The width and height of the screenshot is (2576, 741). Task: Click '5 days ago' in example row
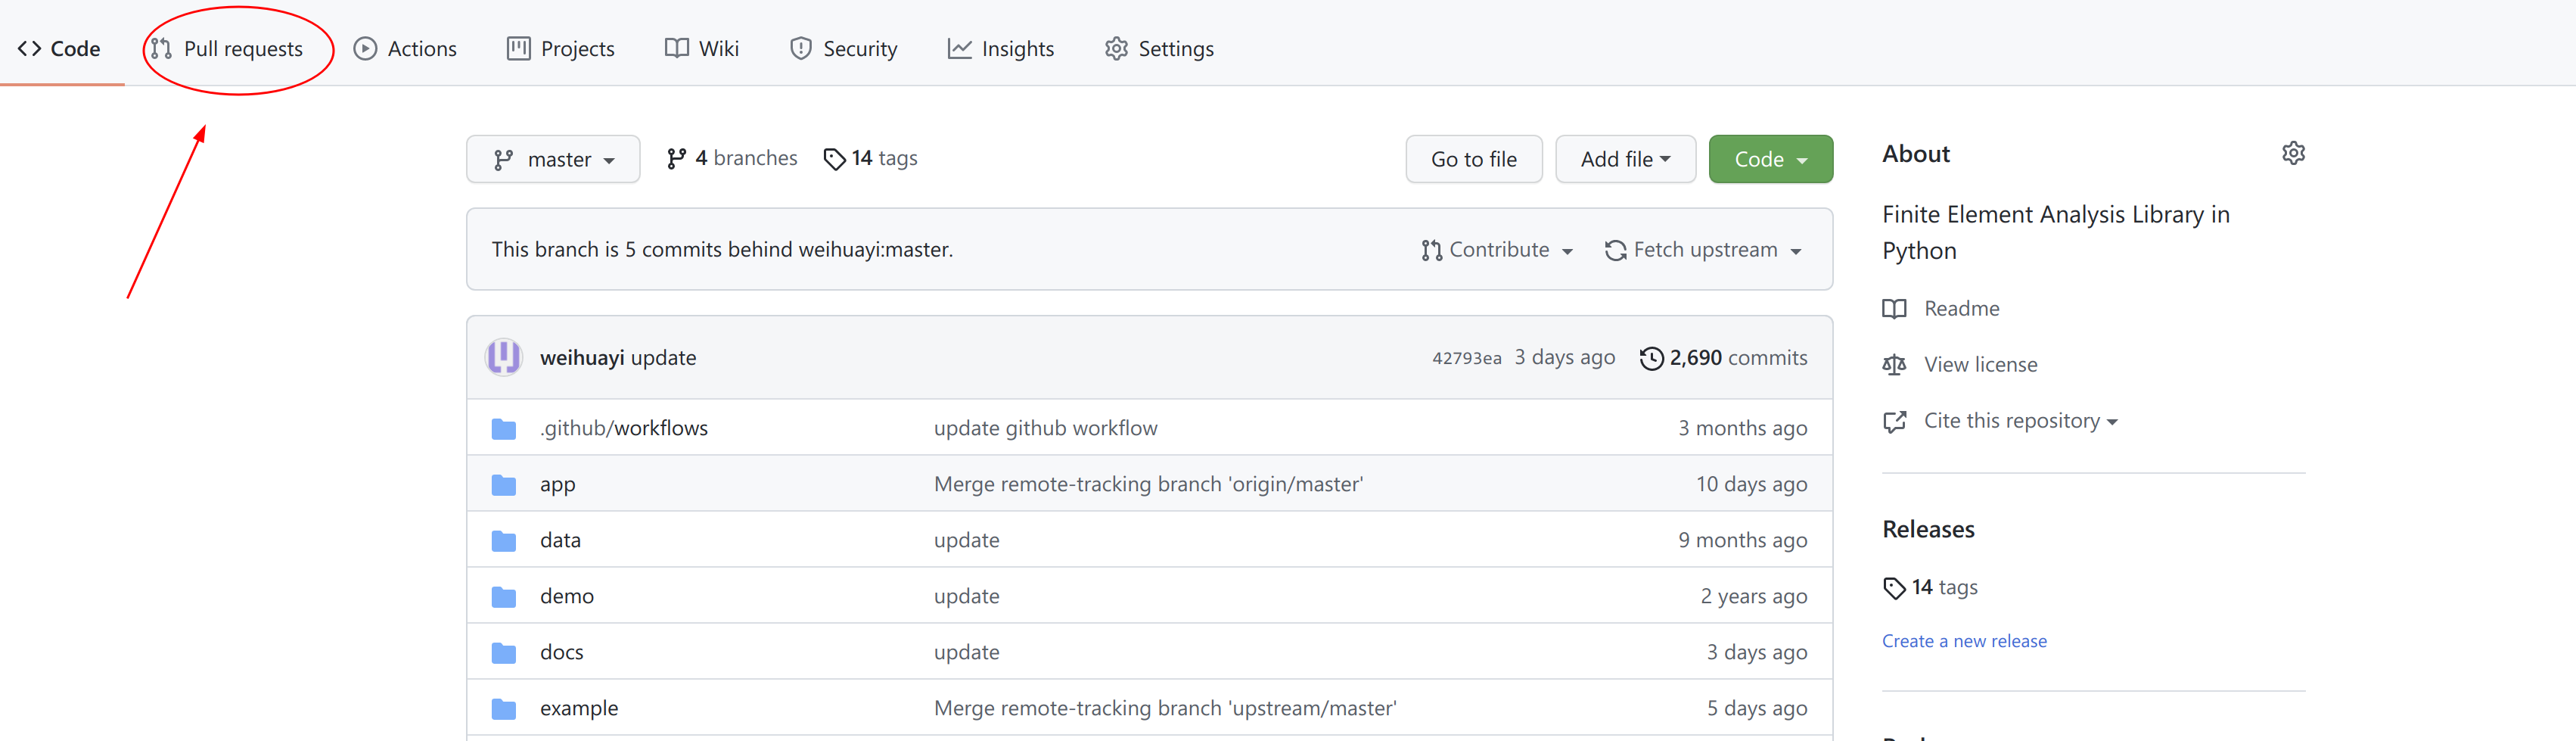point(1757,708)
